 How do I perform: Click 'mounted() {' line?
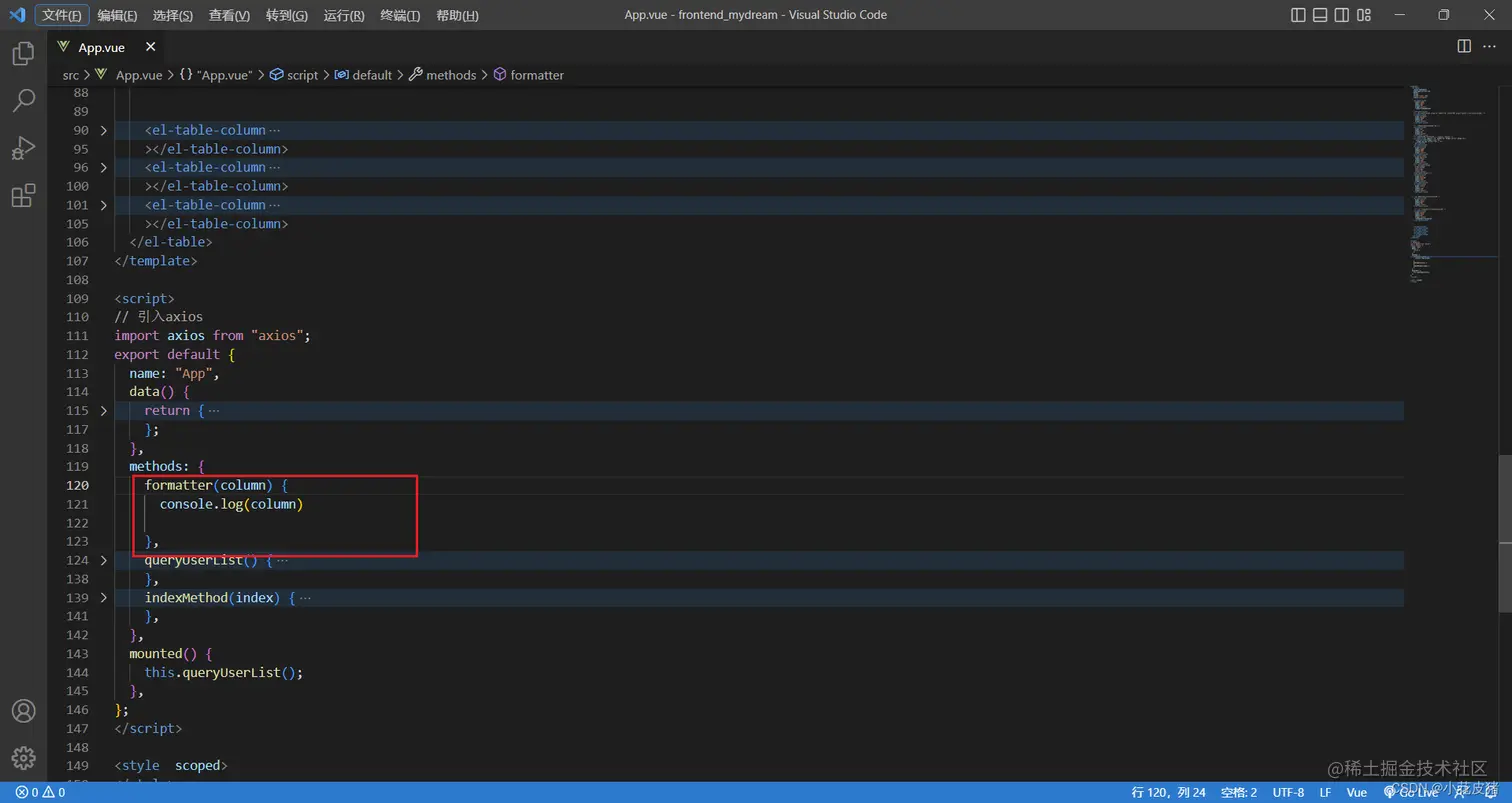170,654
